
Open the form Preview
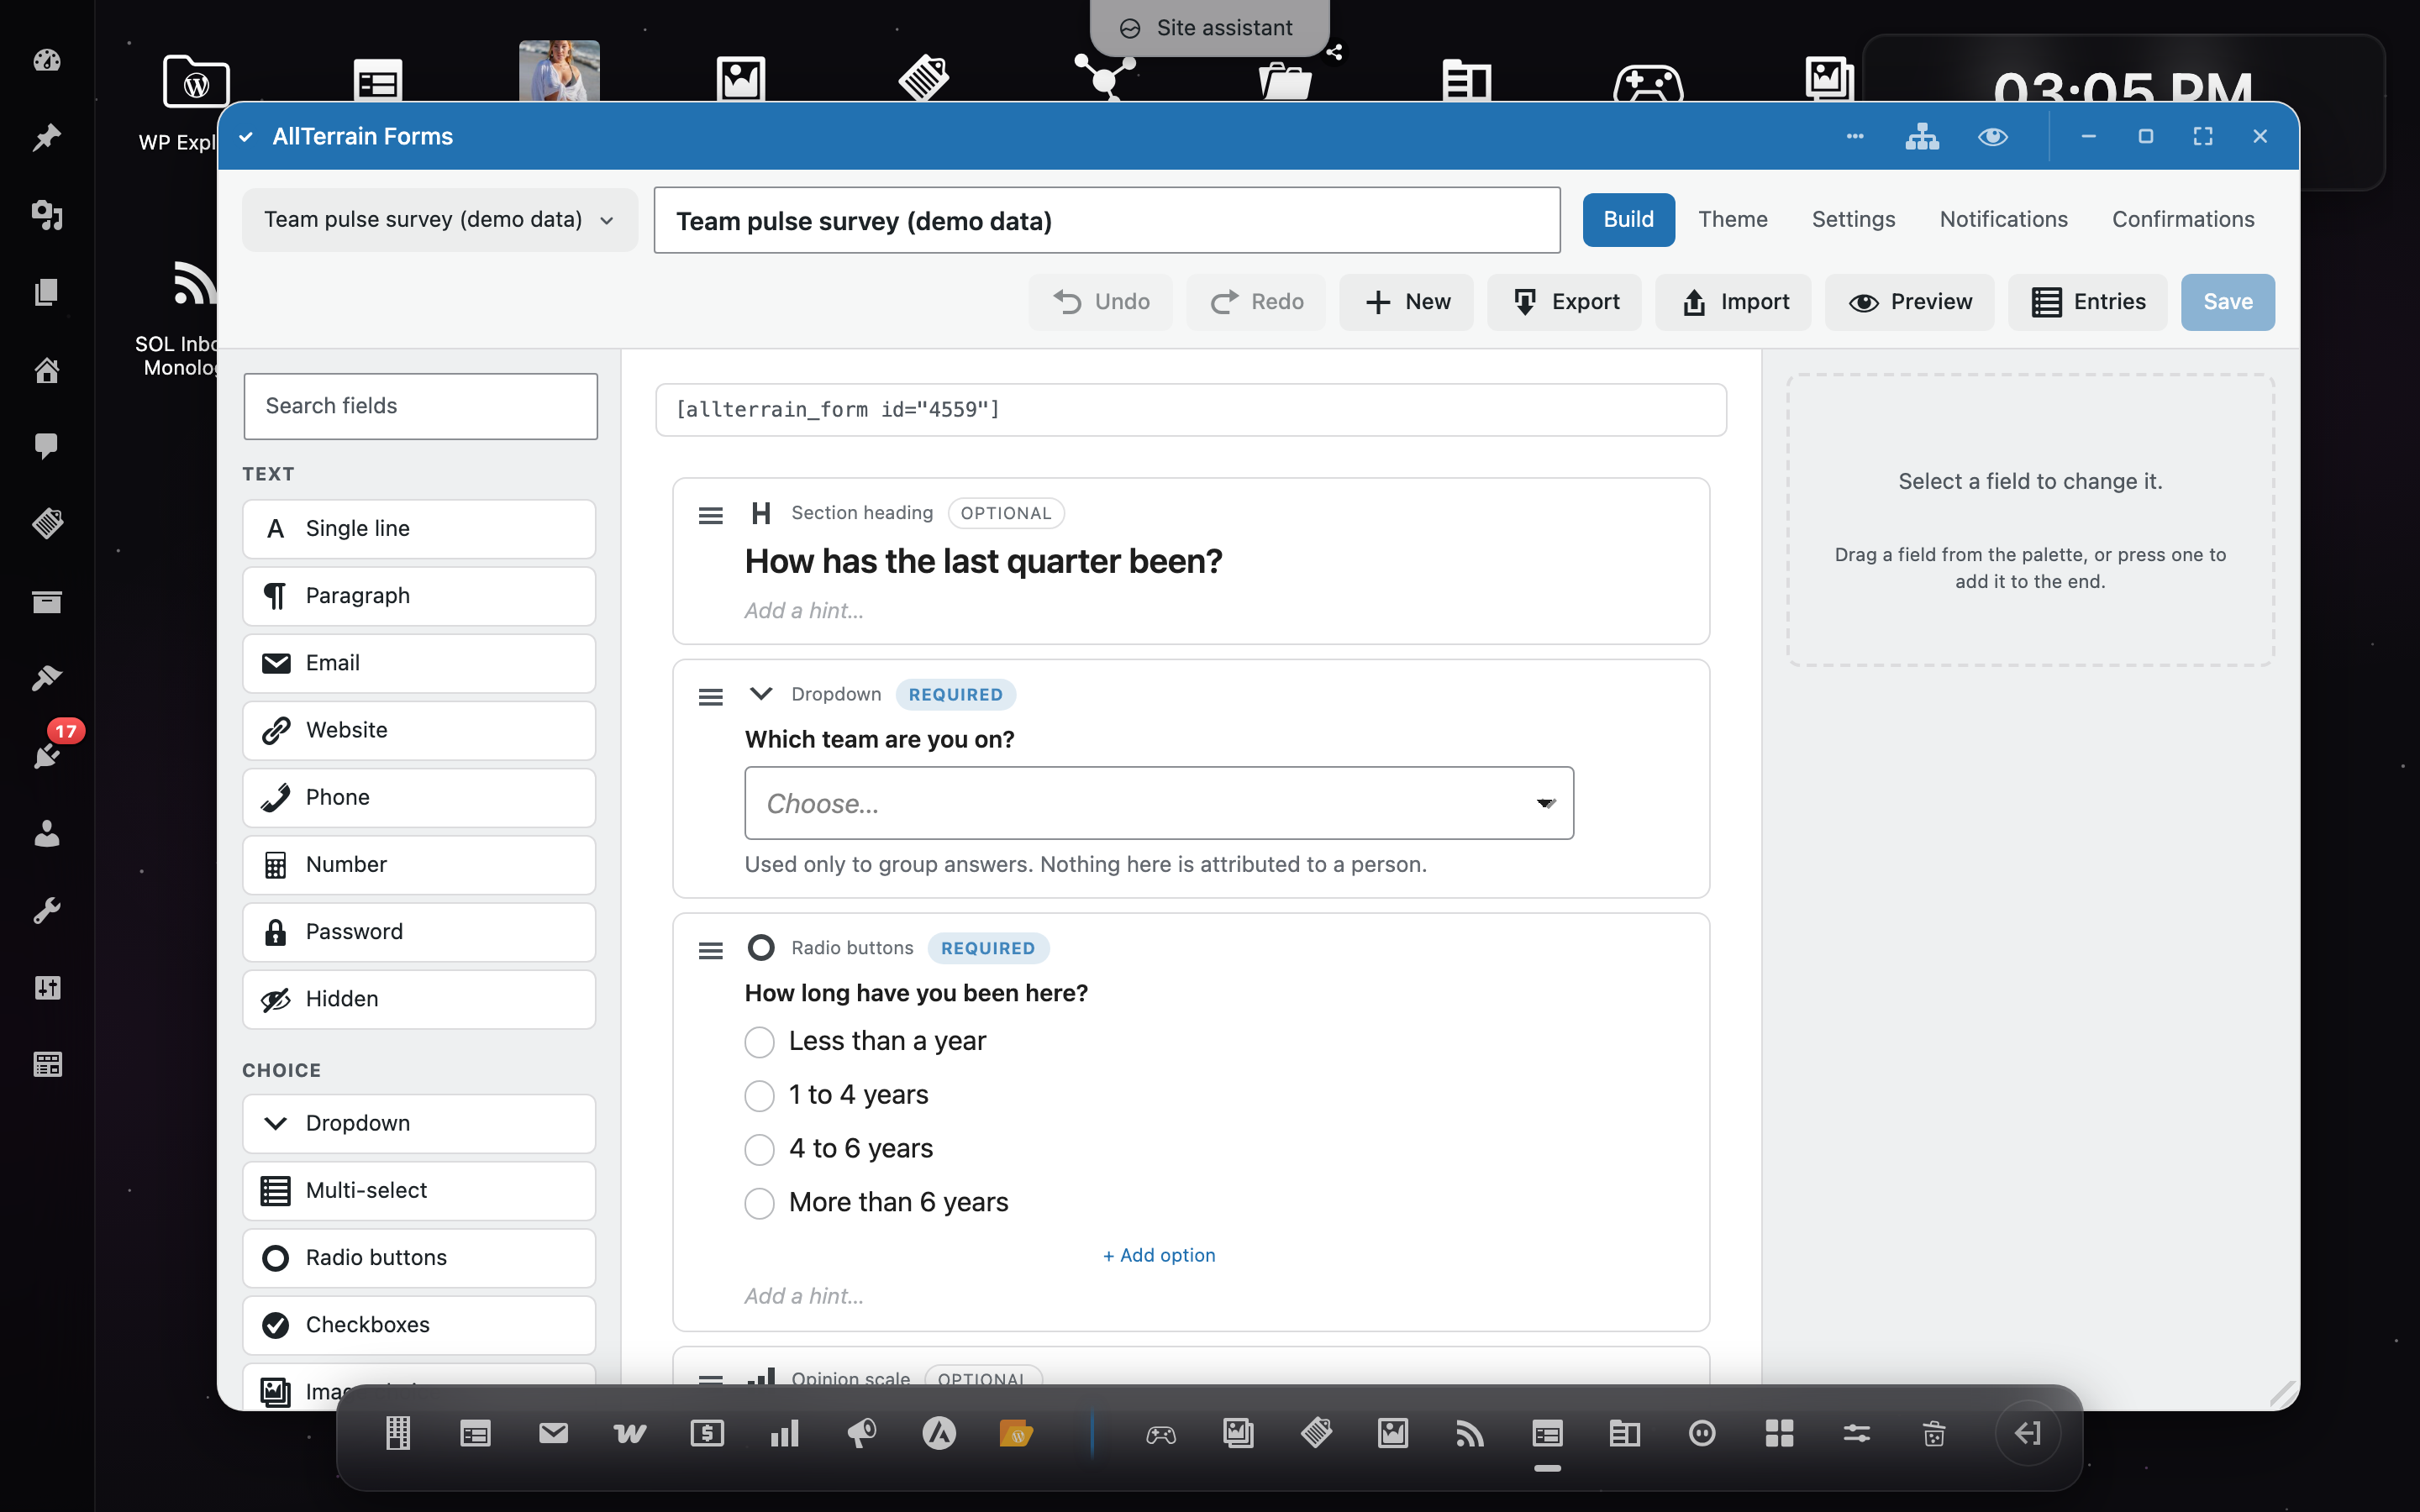tap(1909, 302)
